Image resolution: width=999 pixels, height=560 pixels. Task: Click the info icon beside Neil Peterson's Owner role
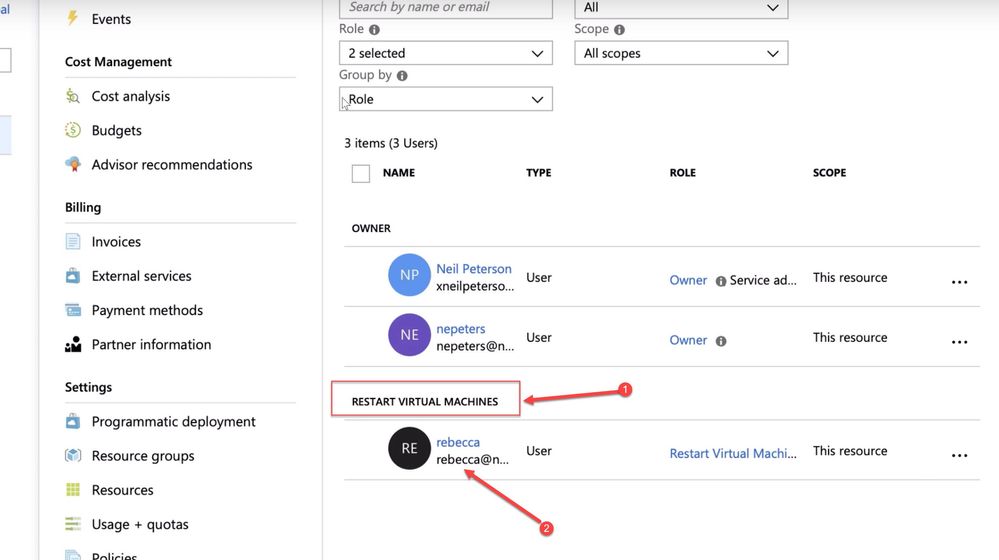[x=721, y=281]
